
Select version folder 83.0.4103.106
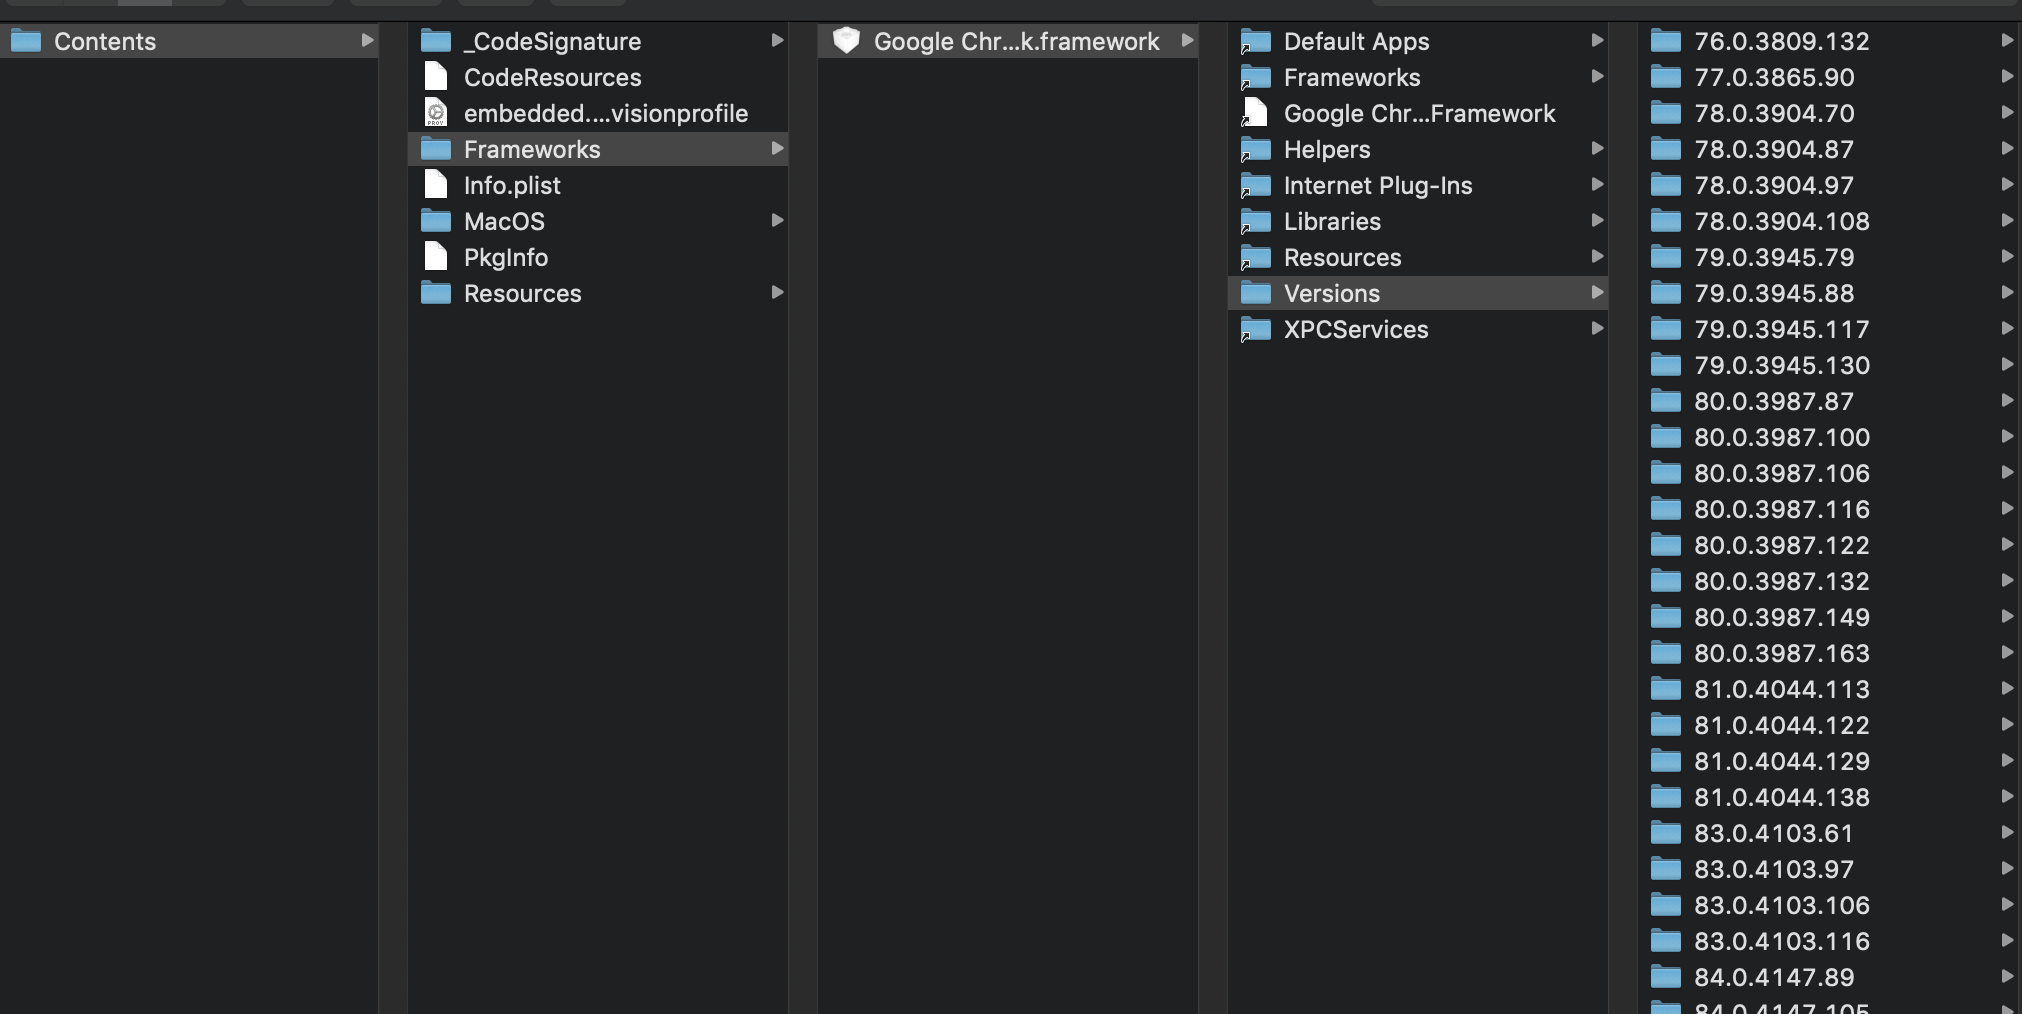point(1830,905)
